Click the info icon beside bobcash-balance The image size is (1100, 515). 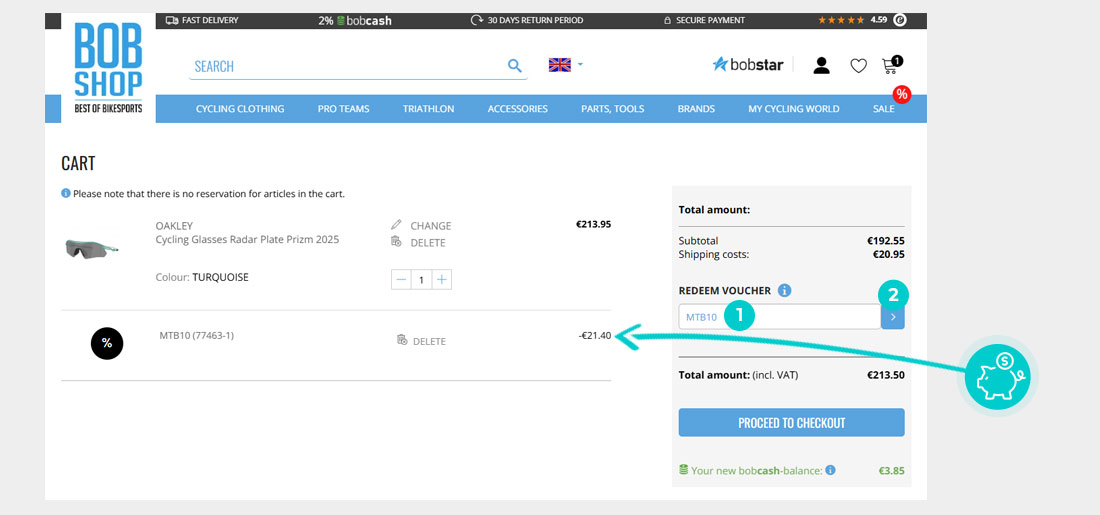tap(830, 470)
